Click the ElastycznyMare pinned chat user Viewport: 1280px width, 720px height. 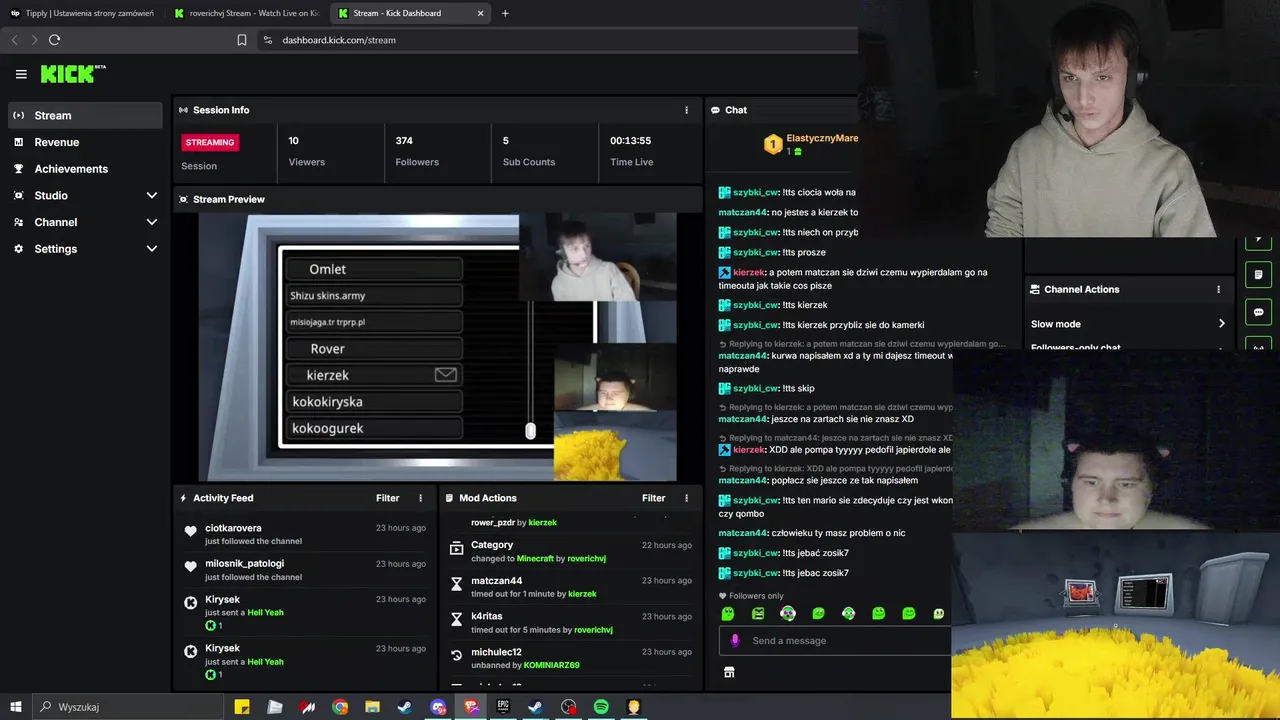[x=822, y=138]
